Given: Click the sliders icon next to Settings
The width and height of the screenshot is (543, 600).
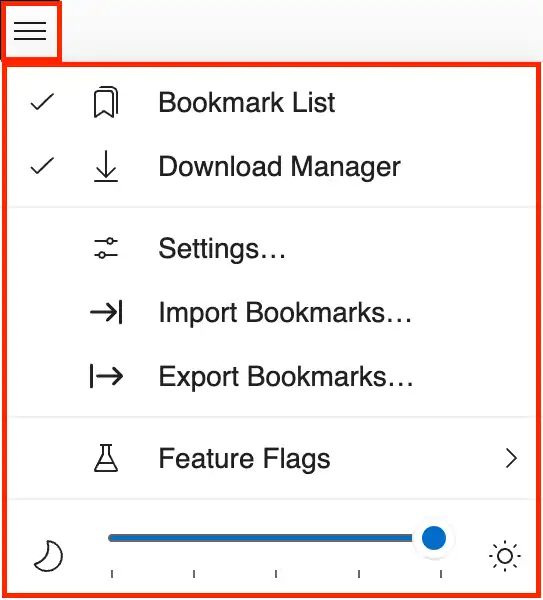Looking at the screenshot, I should (106, 248).
